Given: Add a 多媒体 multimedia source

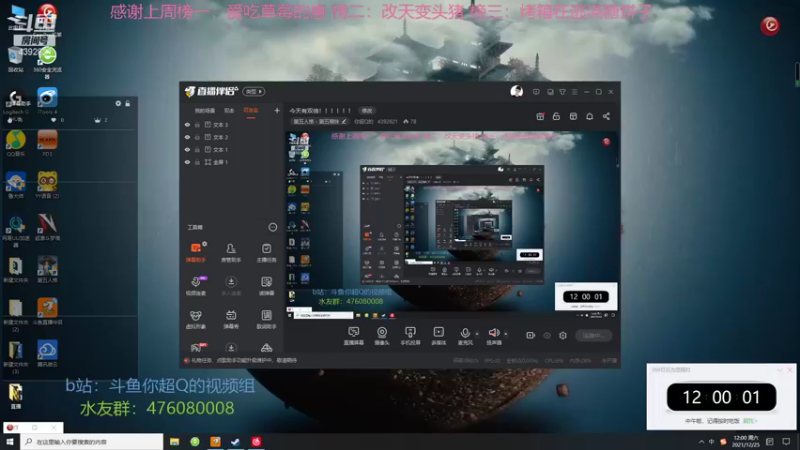Looking at the screenshot, I should 438,336.
